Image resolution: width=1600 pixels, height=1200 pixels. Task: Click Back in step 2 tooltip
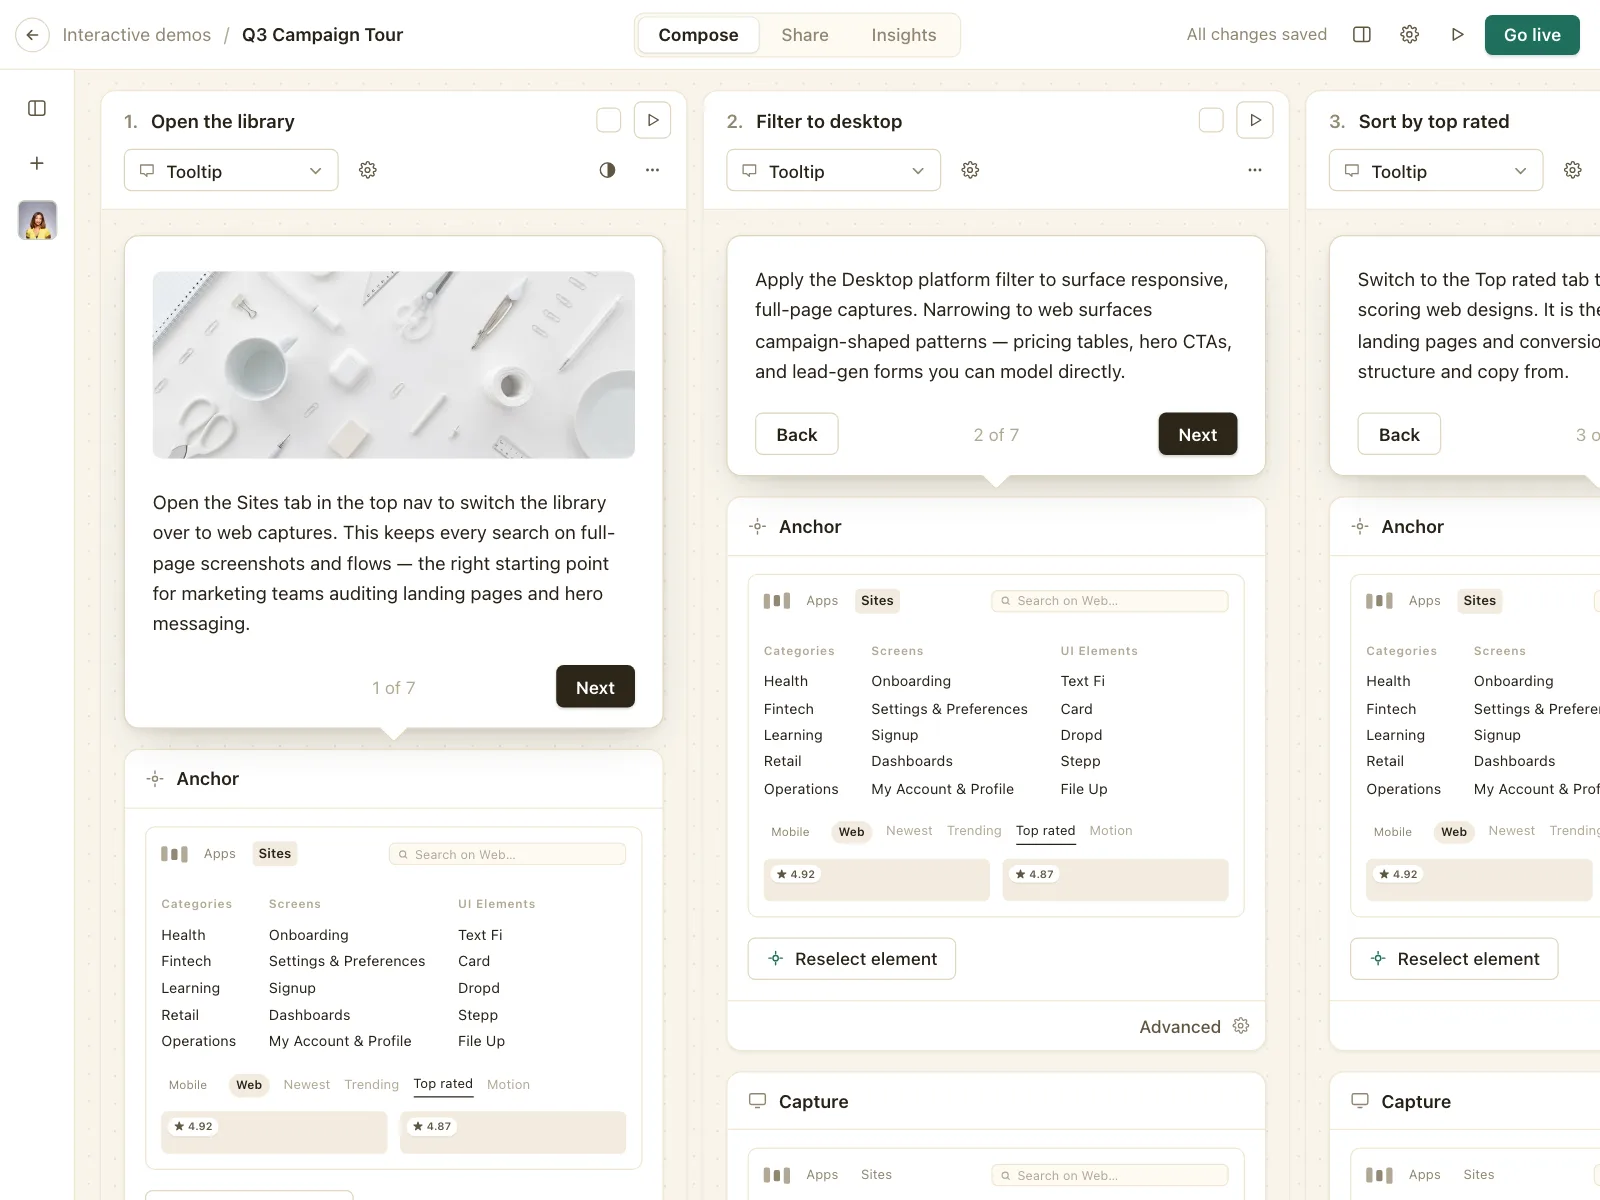point(797,434)
